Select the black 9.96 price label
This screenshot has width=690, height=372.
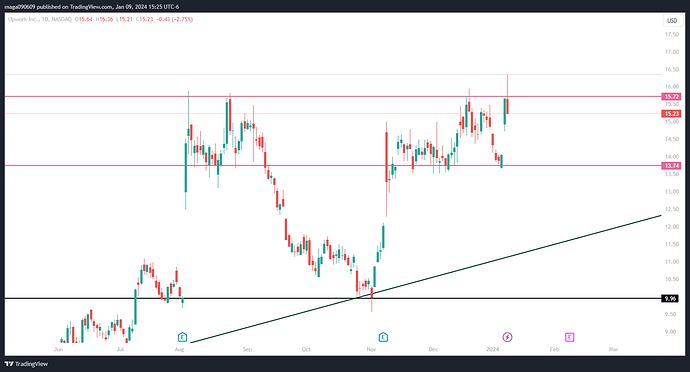click(670, 298)
